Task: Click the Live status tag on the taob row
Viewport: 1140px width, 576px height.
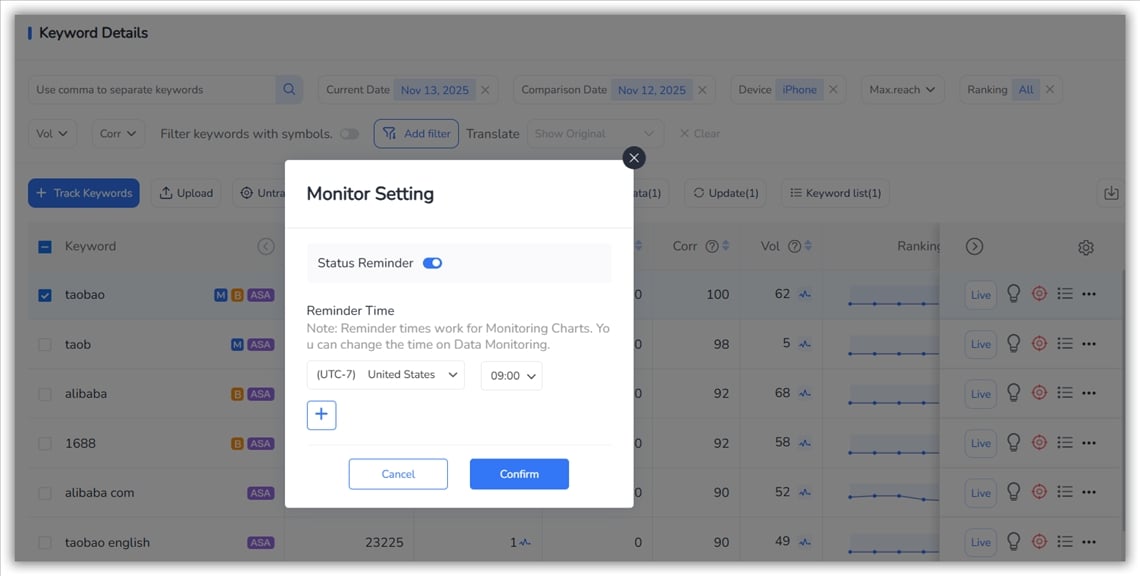Action: [x=980, y=343]
